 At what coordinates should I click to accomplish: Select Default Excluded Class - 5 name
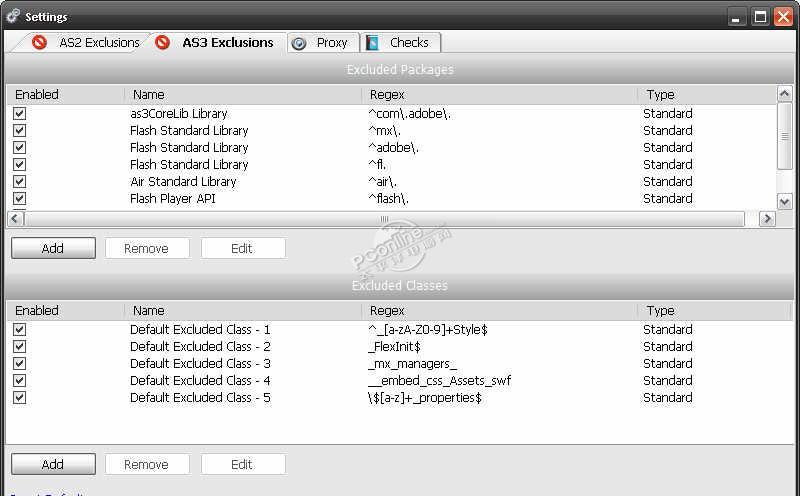click(x=200, y=398)
